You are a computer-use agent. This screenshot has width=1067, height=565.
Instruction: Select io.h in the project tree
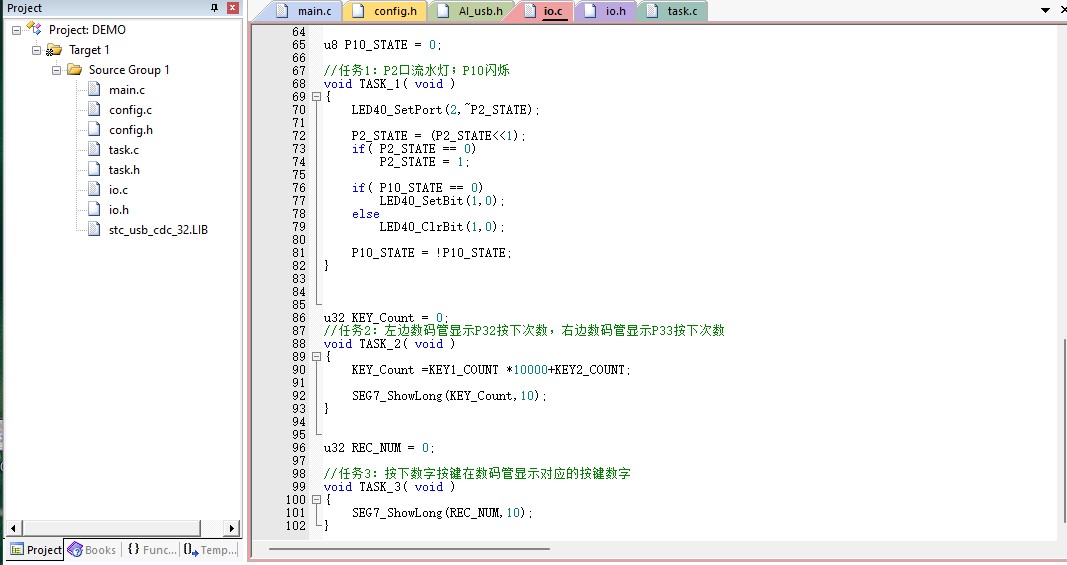tap(118, 210)
